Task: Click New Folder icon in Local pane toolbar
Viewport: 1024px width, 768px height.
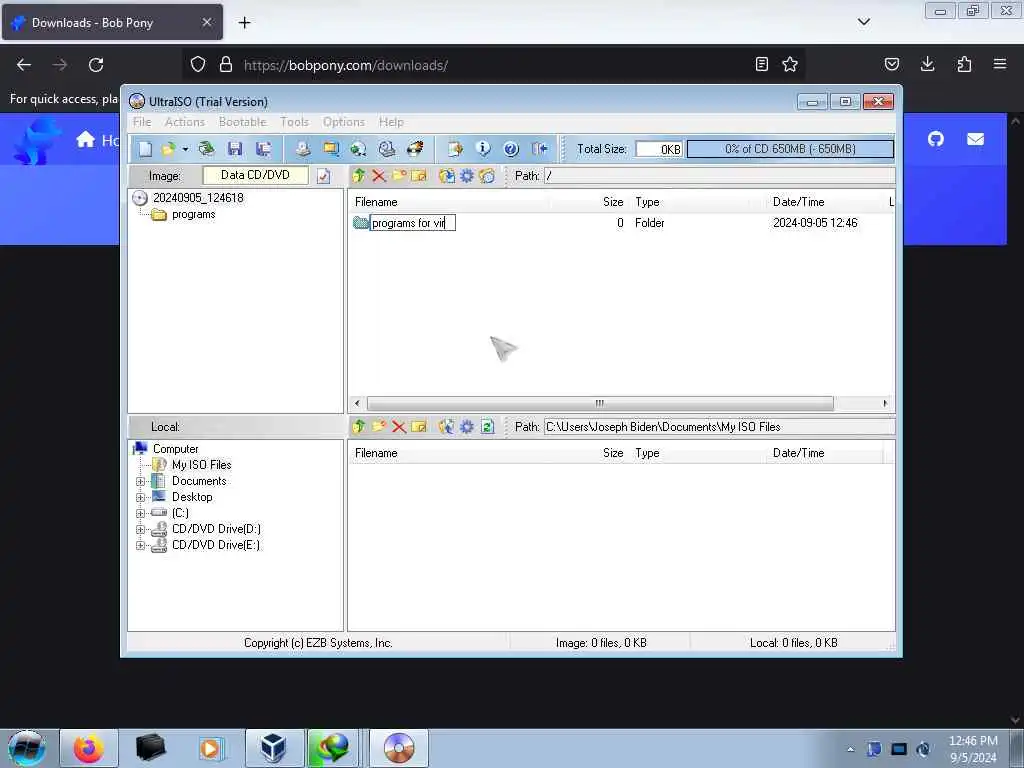Action: coord(379,427)
